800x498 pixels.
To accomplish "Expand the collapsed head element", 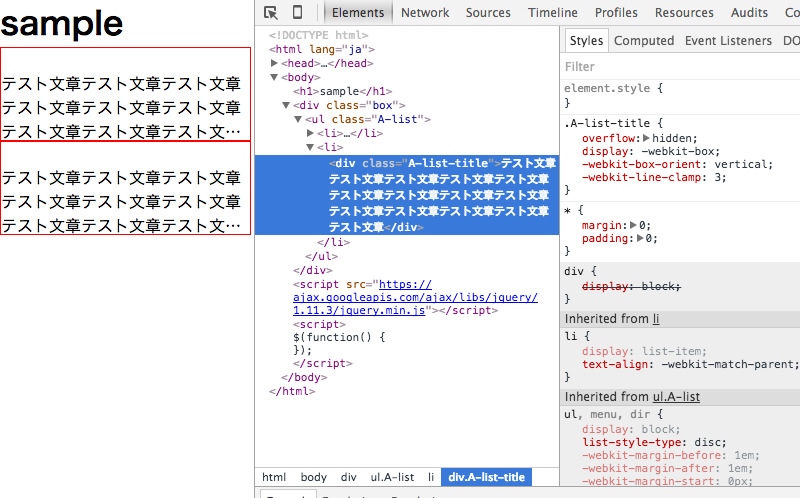I will click(275, 63).
